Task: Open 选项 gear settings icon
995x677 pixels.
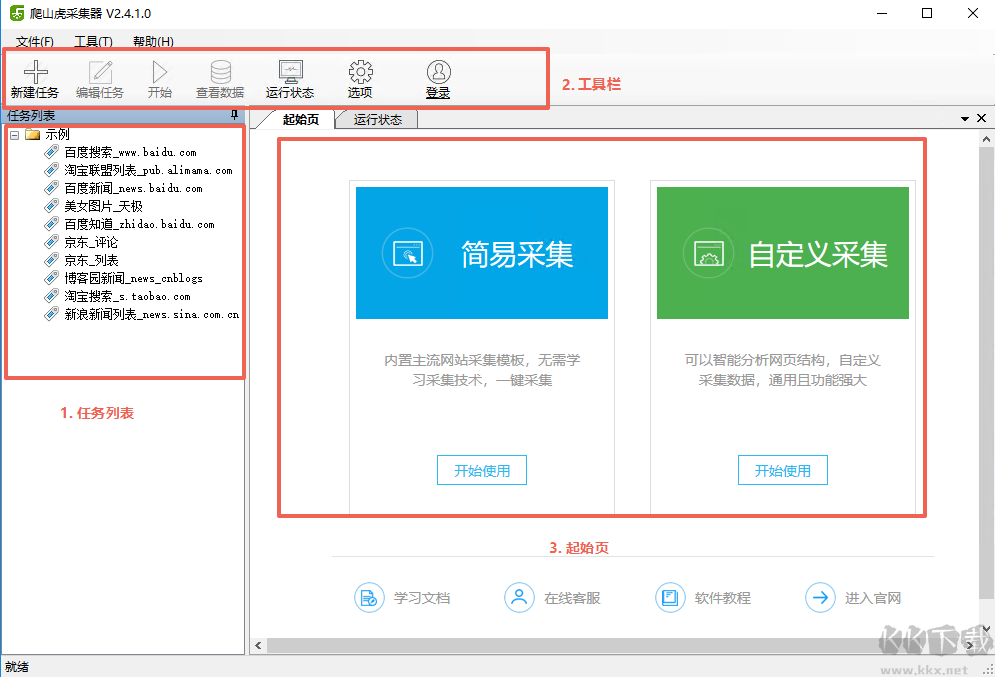Action: (x=360, y=72)
